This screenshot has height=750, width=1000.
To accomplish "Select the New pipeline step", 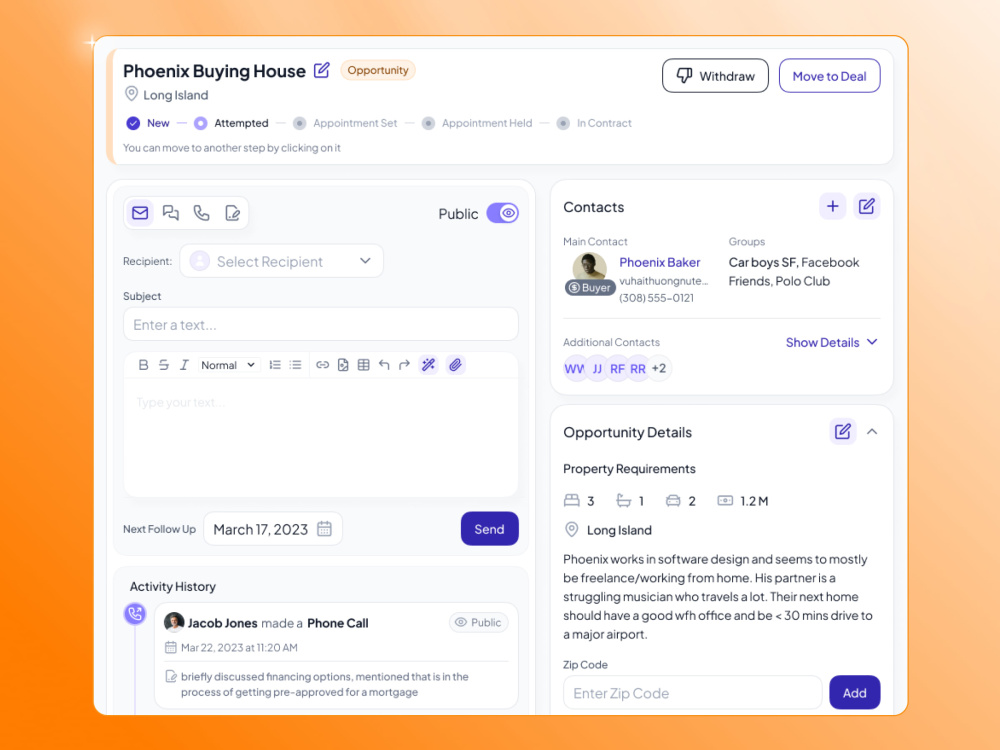I will [148, 123].
